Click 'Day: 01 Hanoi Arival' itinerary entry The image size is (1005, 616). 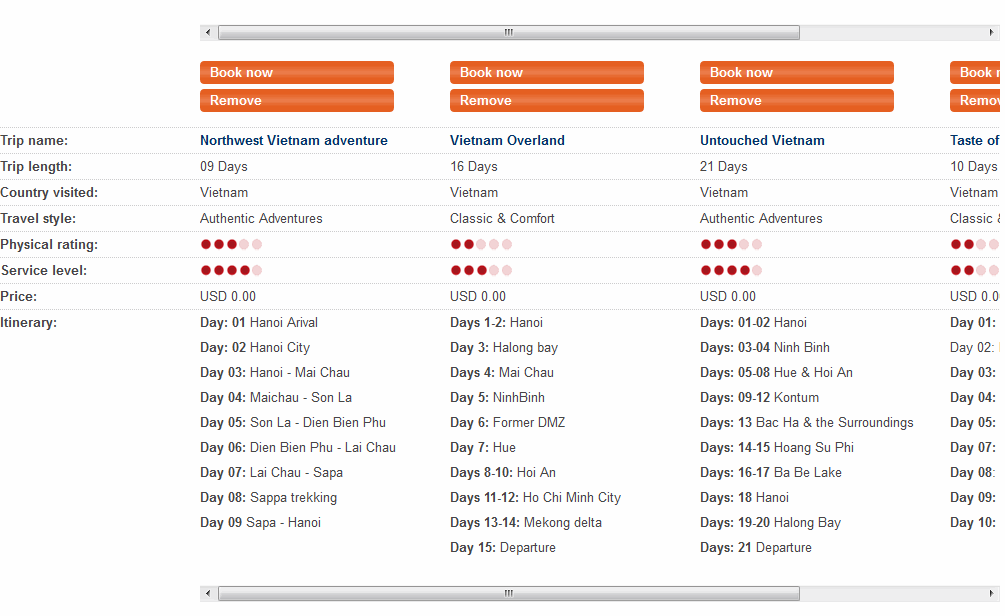pyautogui.click(x=259, y=322)
